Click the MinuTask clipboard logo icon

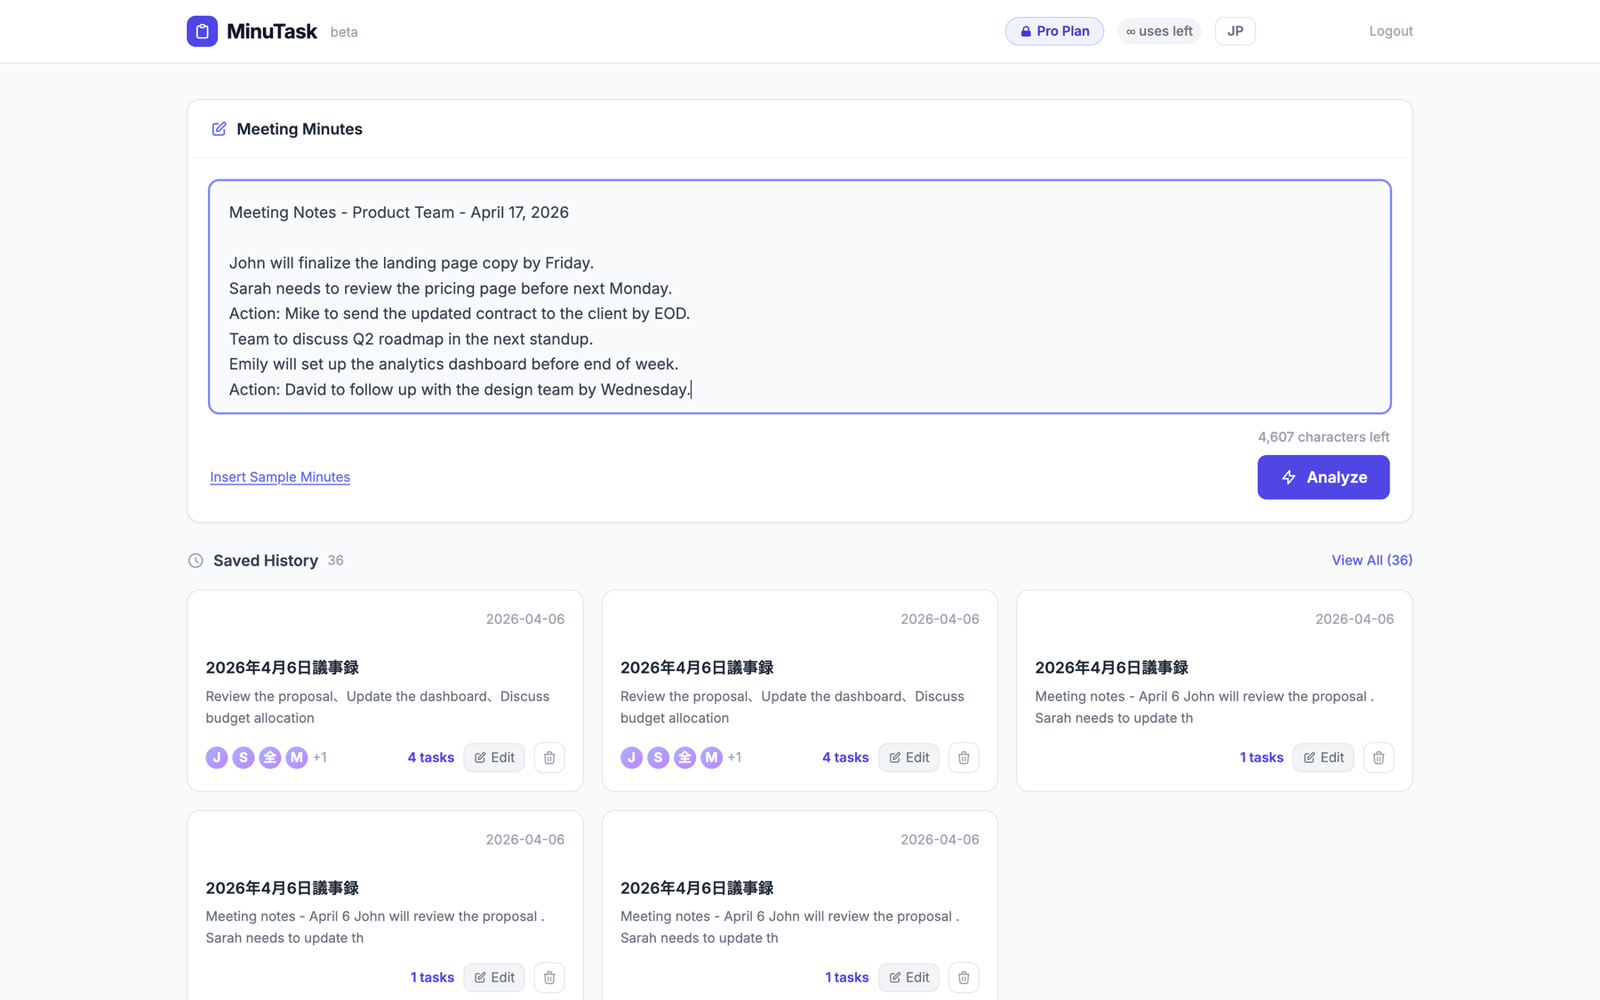coord(202,31)
